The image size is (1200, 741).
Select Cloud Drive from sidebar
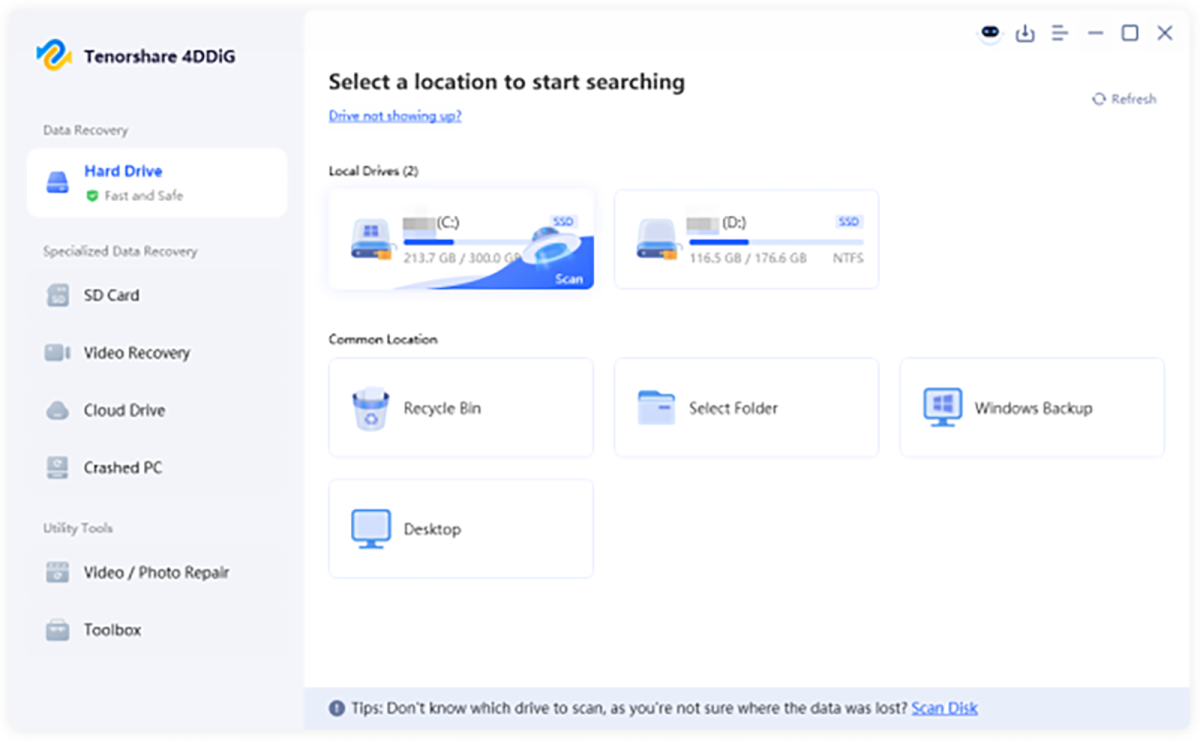tap(124, 411)
